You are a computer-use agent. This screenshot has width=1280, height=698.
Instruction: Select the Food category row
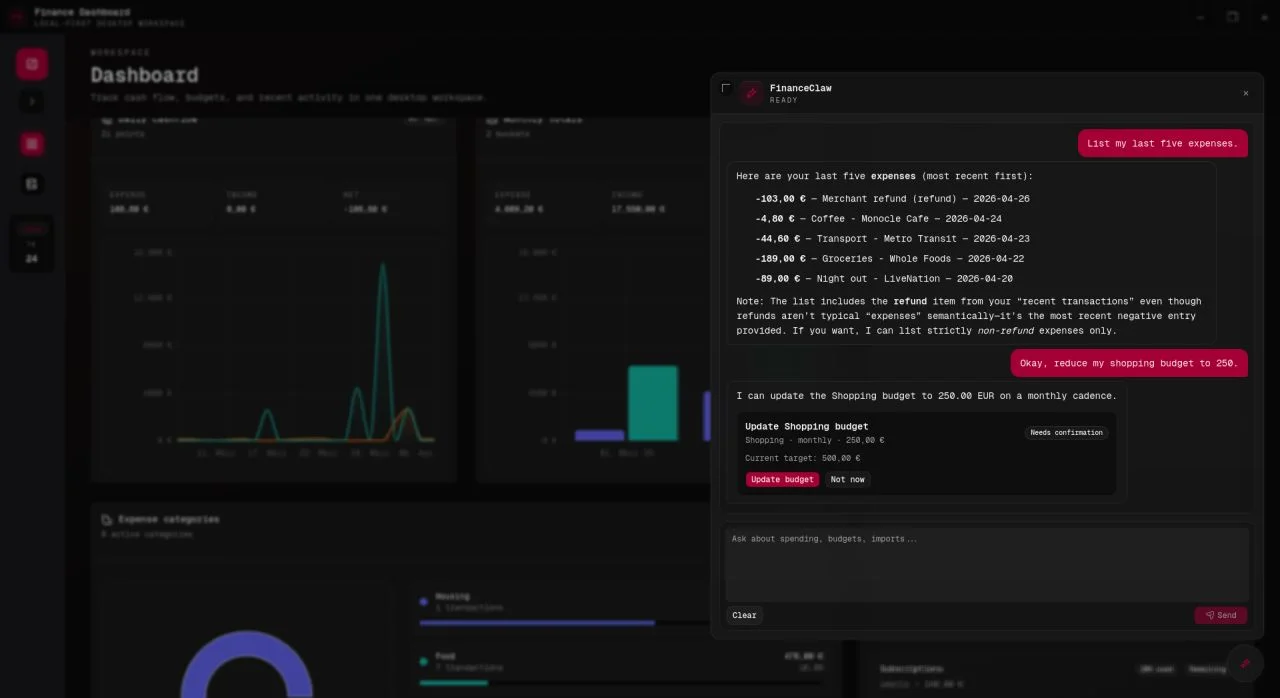point(620,670)
